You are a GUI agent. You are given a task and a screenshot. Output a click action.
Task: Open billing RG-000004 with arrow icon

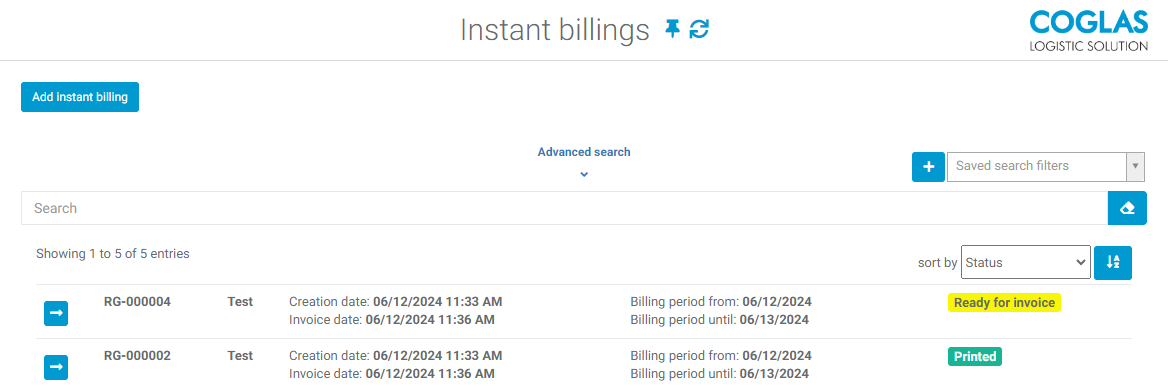[56, 313]
